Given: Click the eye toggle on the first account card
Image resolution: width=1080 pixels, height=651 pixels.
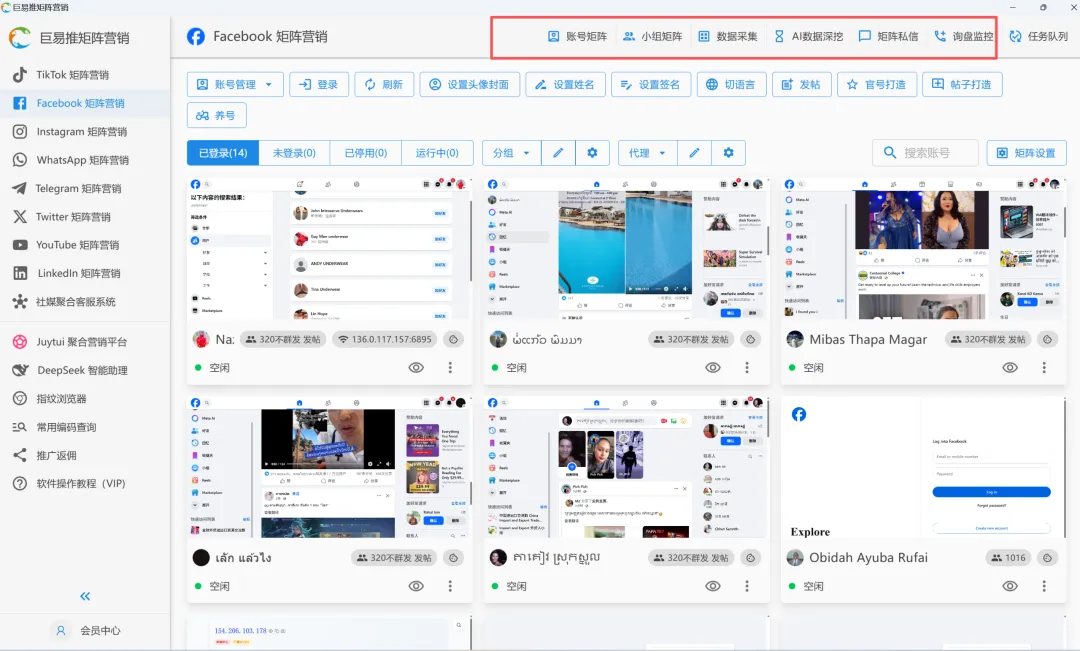Looking at the screenshot, I should click(416, 367).
